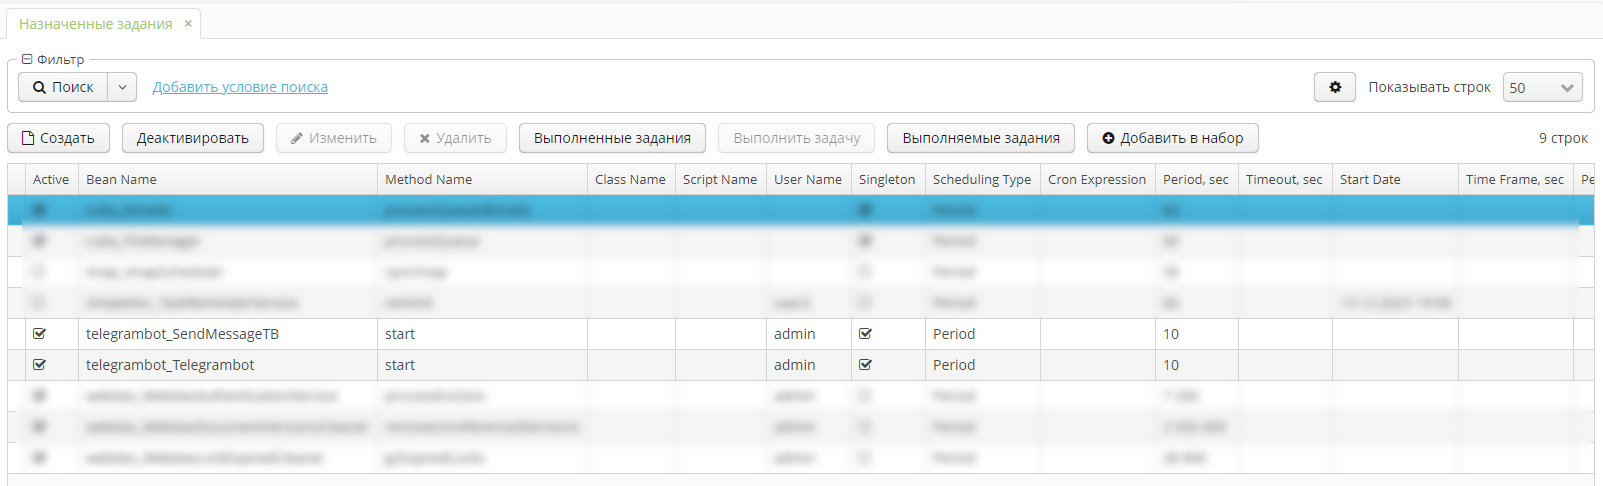1603x486 pixels.
Task: Sort by Period, sec column header
Action: 1195,179
